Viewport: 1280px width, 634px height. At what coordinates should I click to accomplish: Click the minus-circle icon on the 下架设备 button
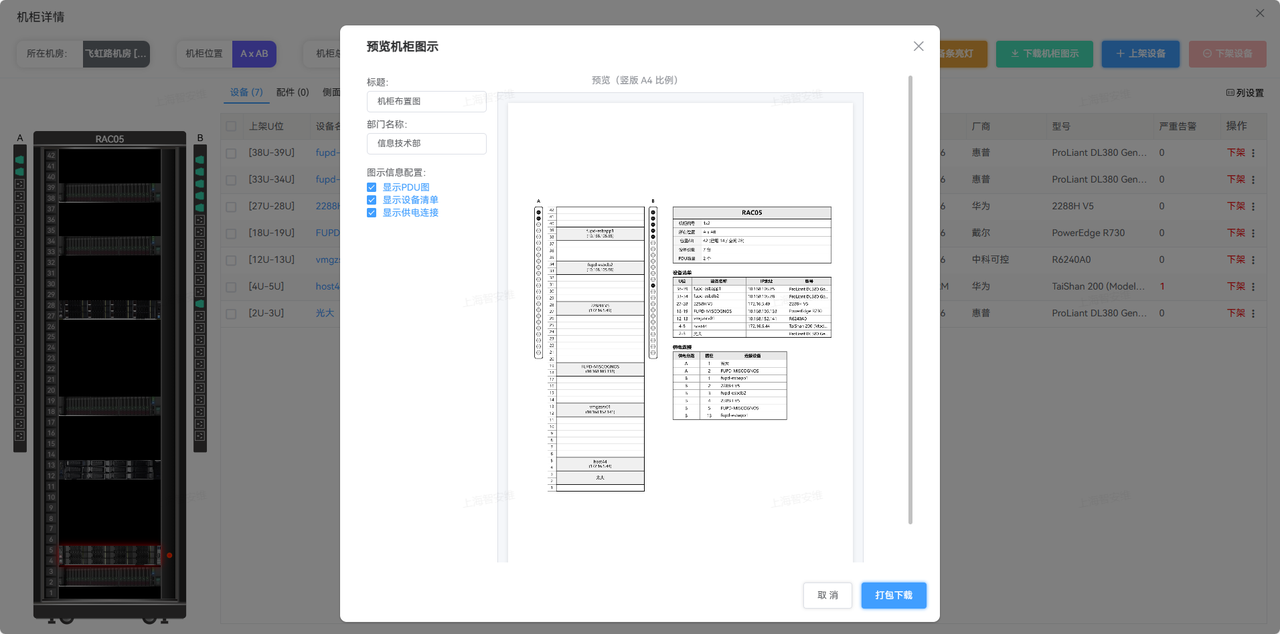[x=1207, y=54]
